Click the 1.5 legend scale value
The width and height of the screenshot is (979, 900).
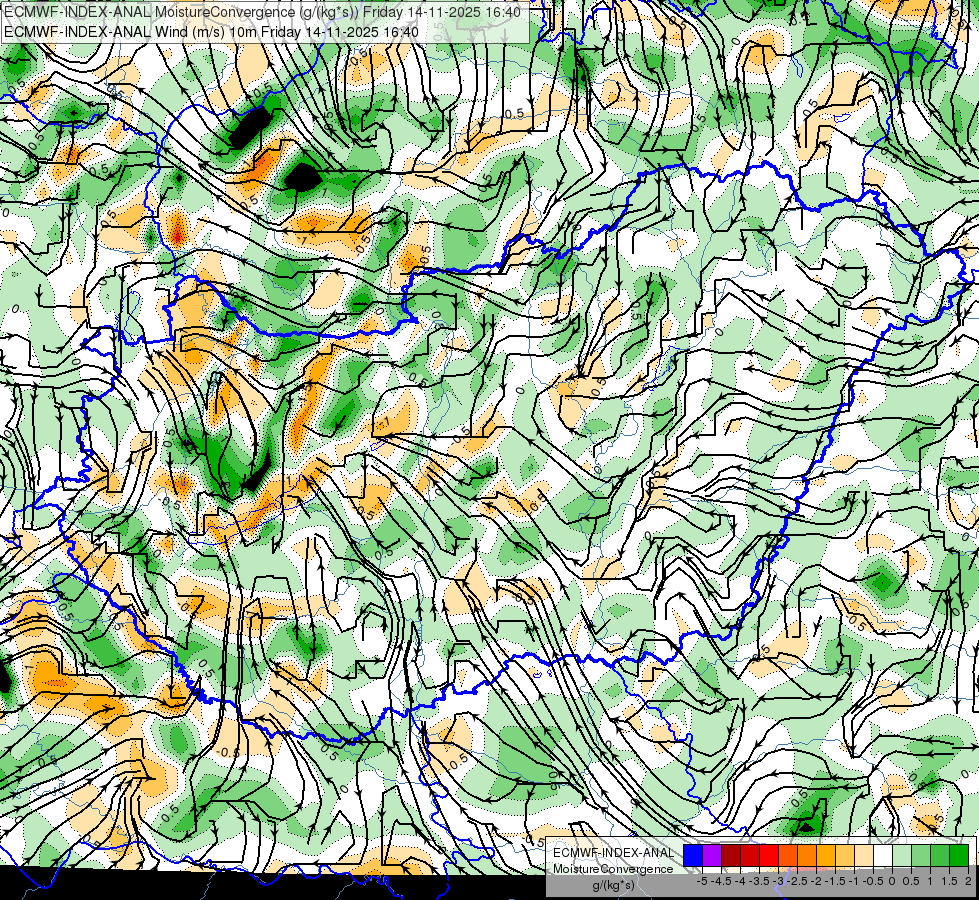point(949,881)
